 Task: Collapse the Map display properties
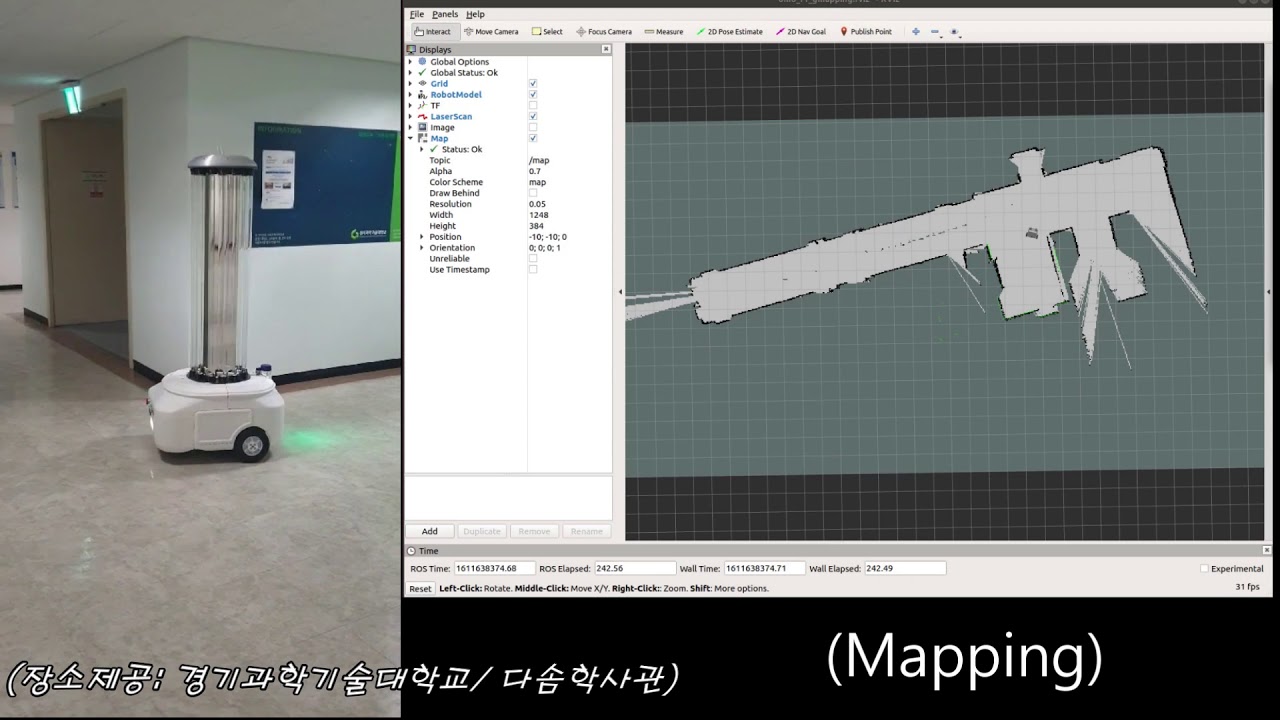click(x=410, y=138)
